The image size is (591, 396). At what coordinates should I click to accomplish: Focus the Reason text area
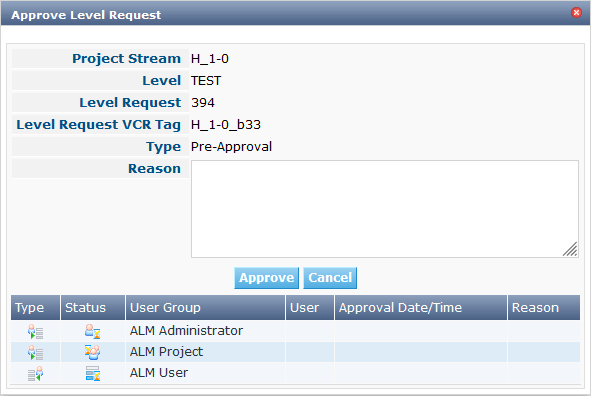[x=385, y=209]
